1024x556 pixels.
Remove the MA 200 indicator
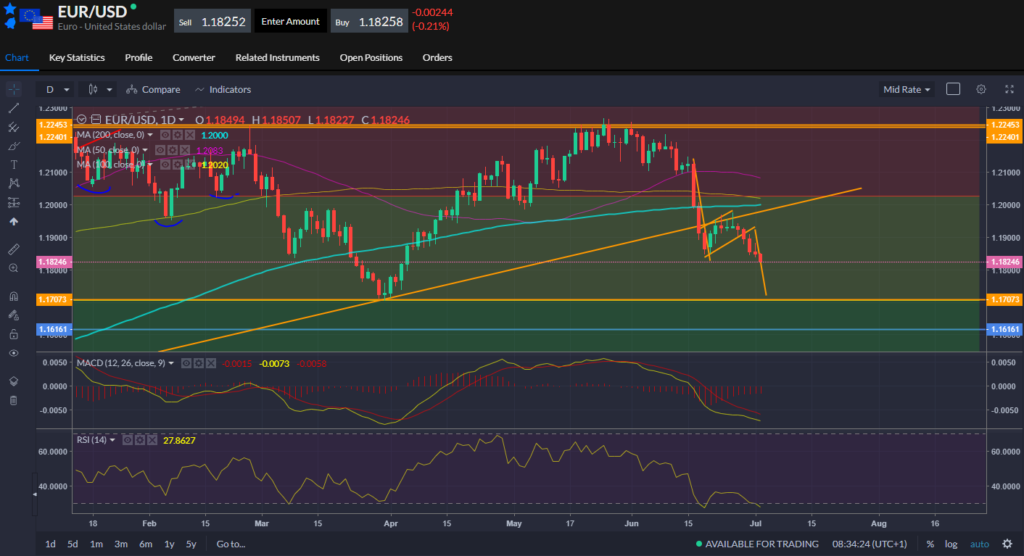(x=189, y=135)
